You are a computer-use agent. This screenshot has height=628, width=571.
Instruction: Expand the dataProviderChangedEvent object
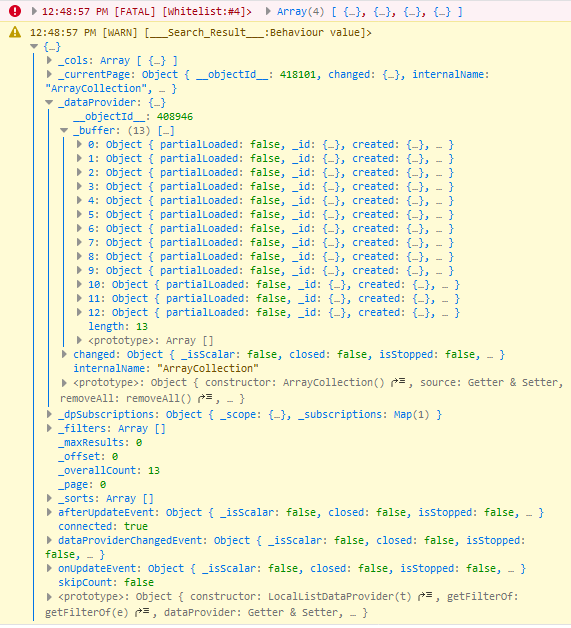pos(49,540)
